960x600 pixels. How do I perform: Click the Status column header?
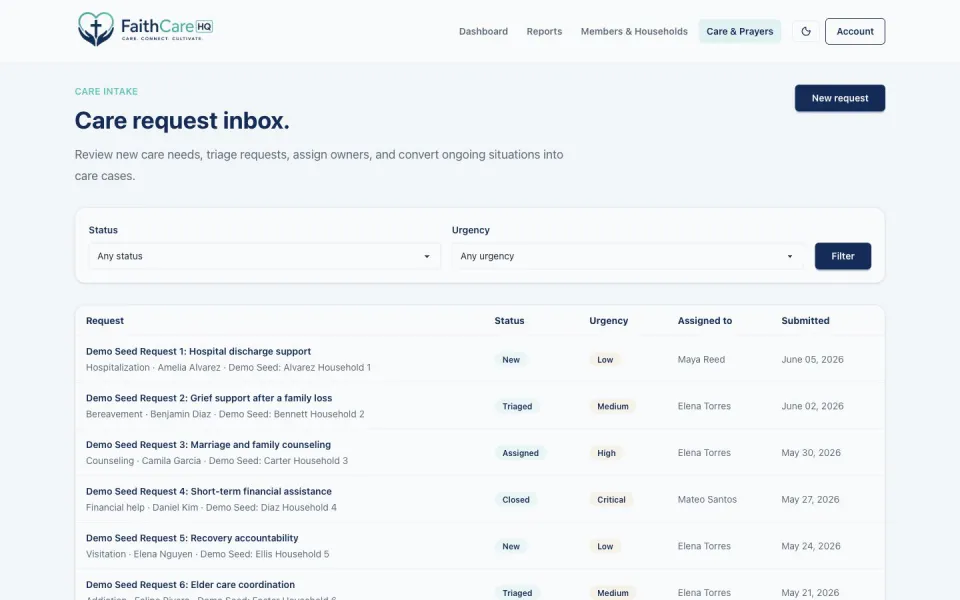point(509,321)
